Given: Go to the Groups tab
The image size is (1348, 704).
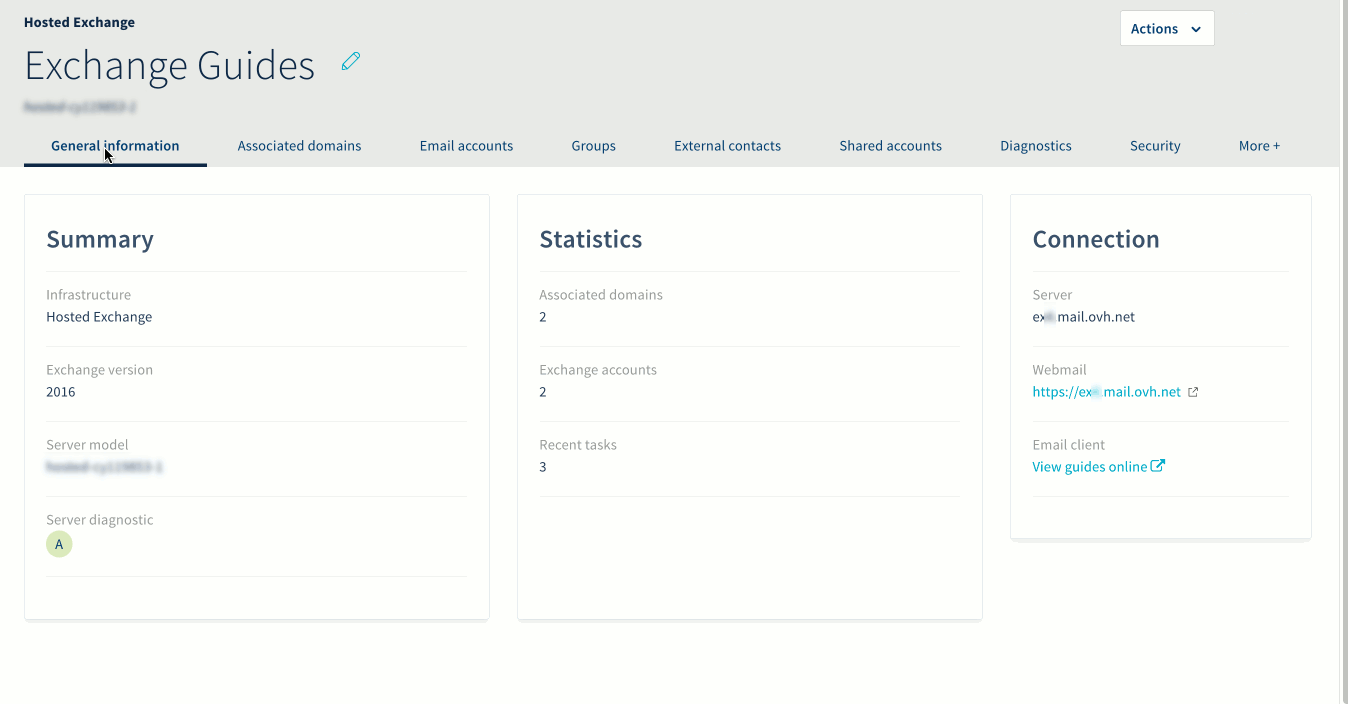Looking at the screenshot, I should point(593,146).
